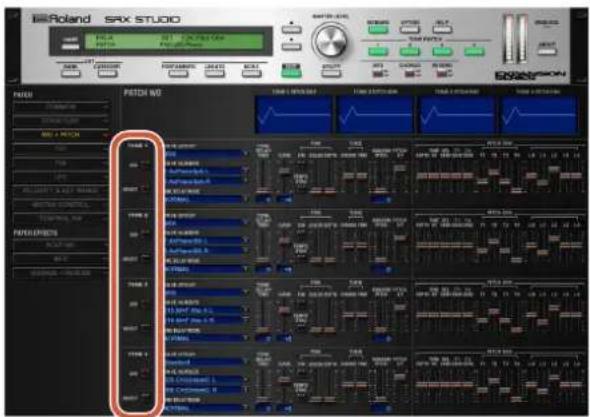Open Tone 1 NORMAL mode dropdown
The image size is (590, 417).
[207, 199]
